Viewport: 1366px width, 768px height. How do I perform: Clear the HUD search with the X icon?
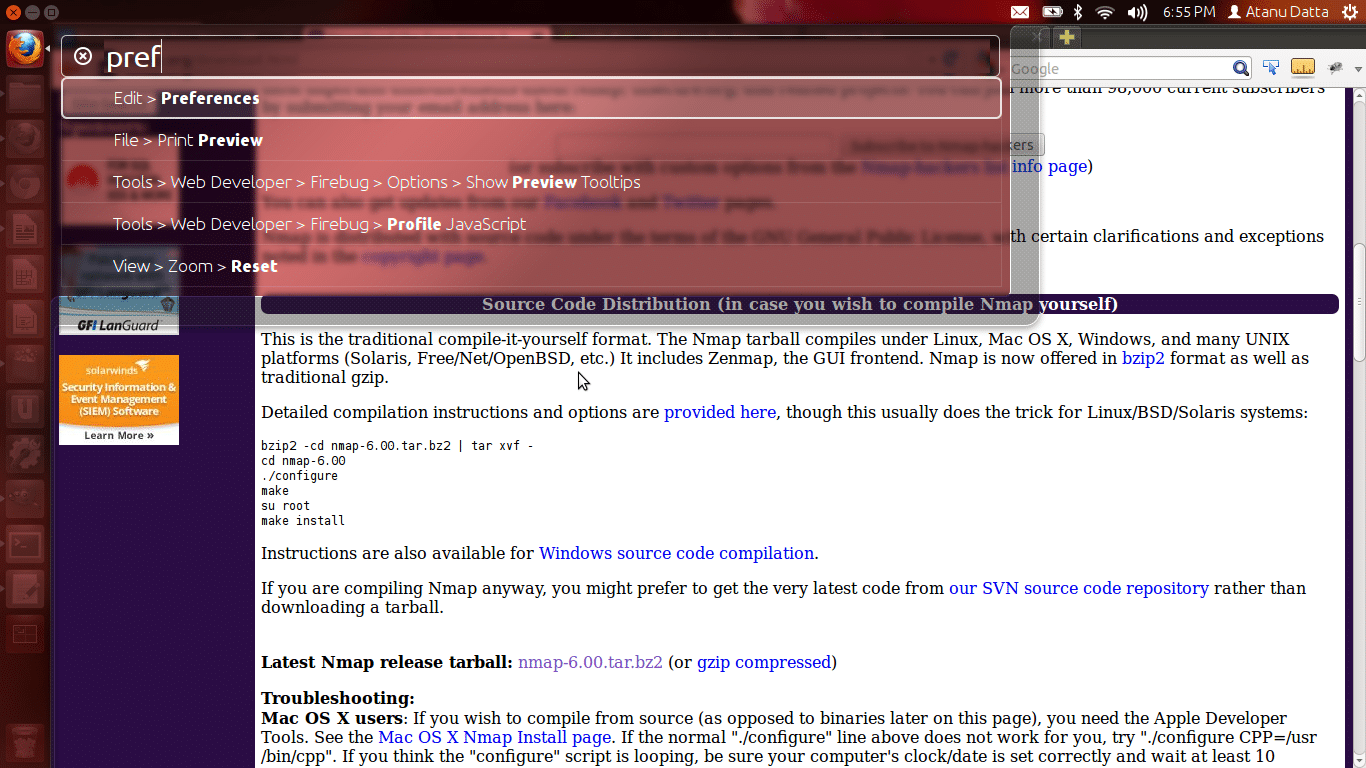click(x=83, y=57)
